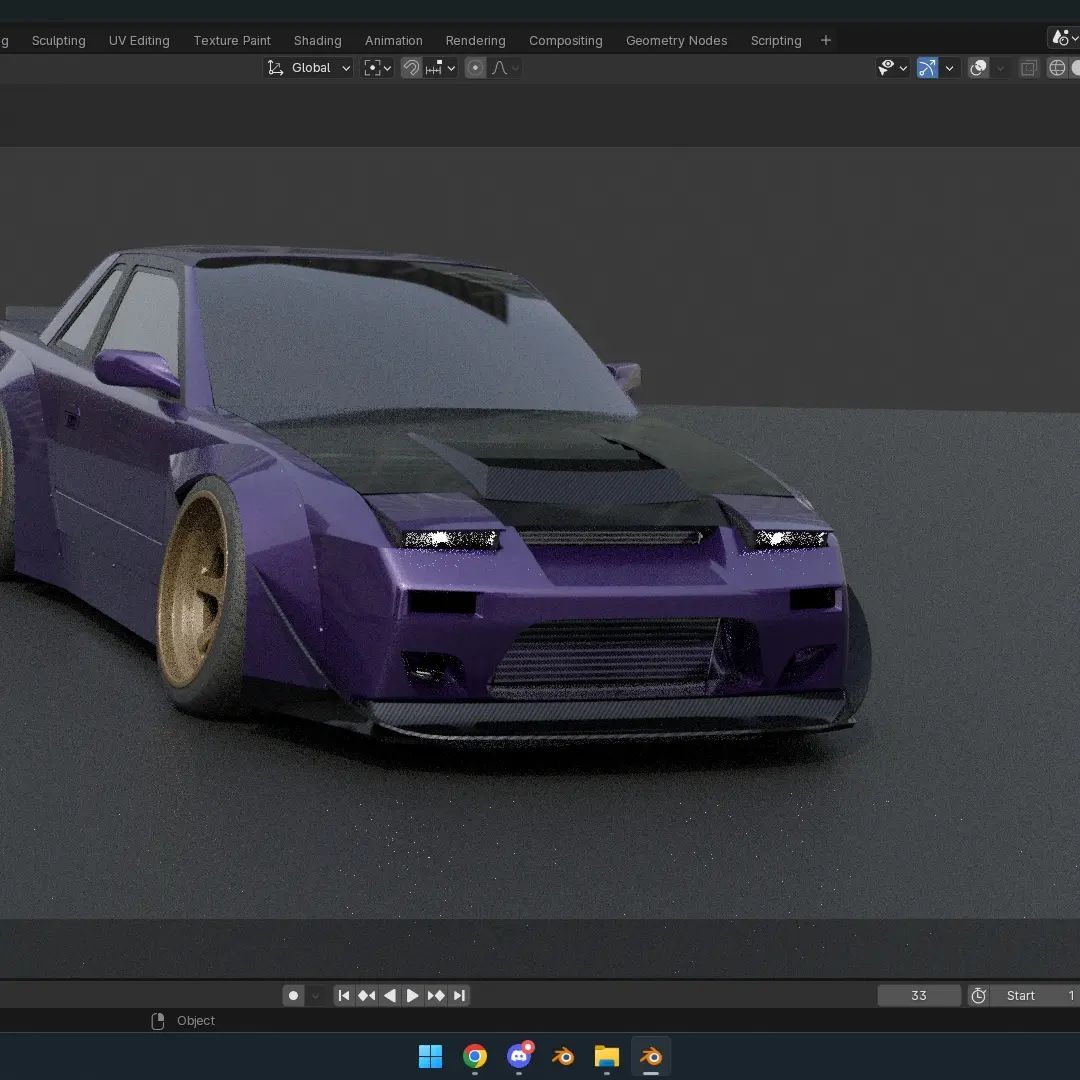The image size is (1080, 1080).
Task: Click the Object mode clipboard icon bottom-left
Action: tap(157, 1020)
